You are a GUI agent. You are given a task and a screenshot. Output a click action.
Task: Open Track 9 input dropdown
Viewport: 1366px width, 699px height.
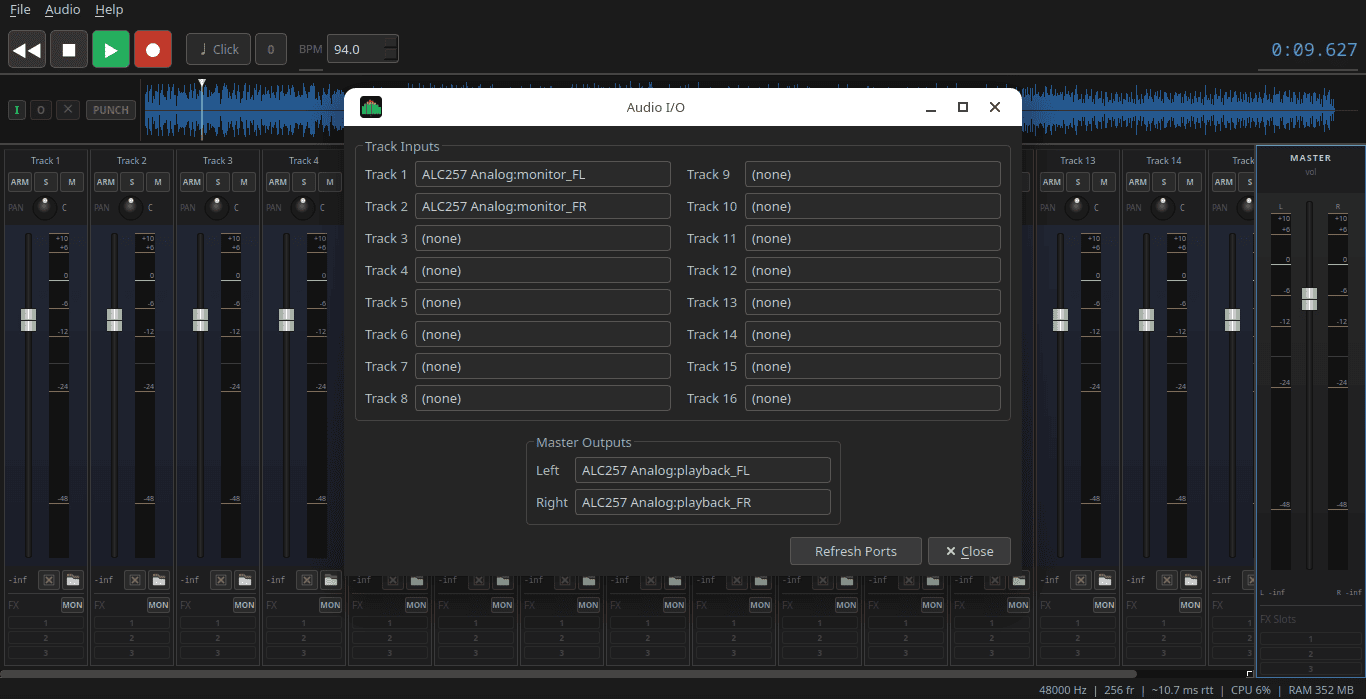(x=873, y=174)
